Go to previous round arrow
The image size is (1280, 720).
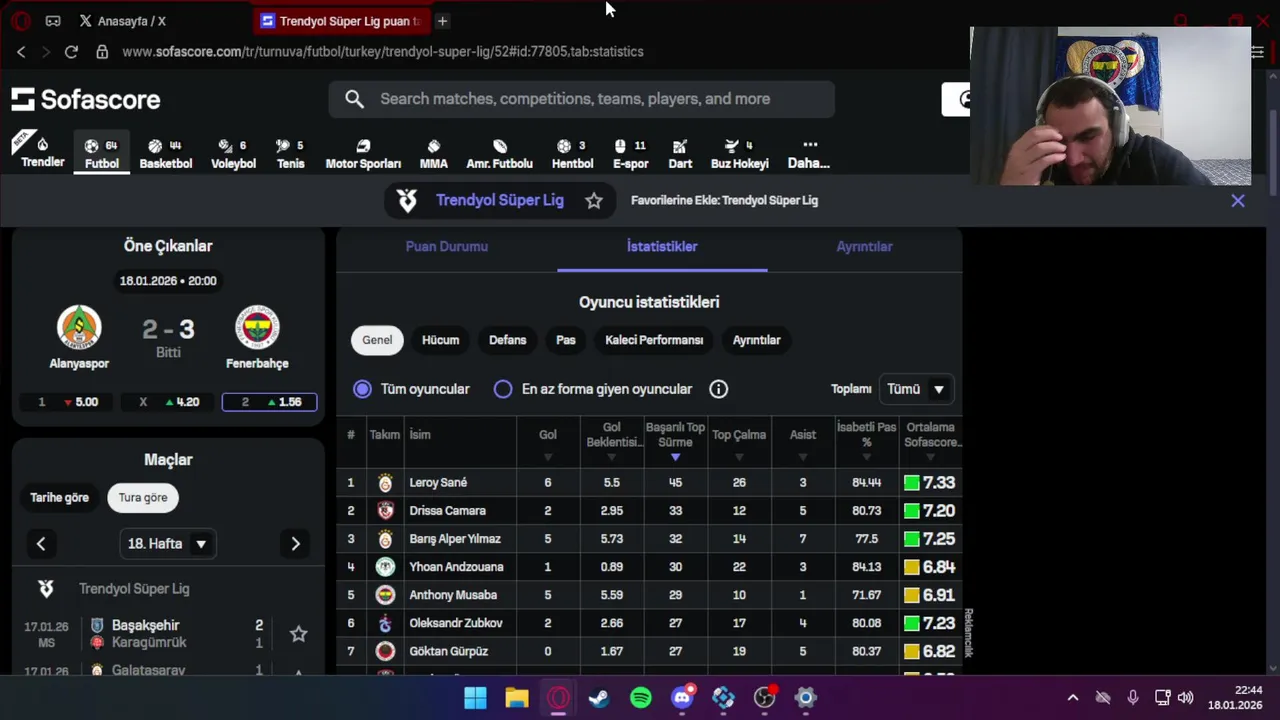coord(41,544)
